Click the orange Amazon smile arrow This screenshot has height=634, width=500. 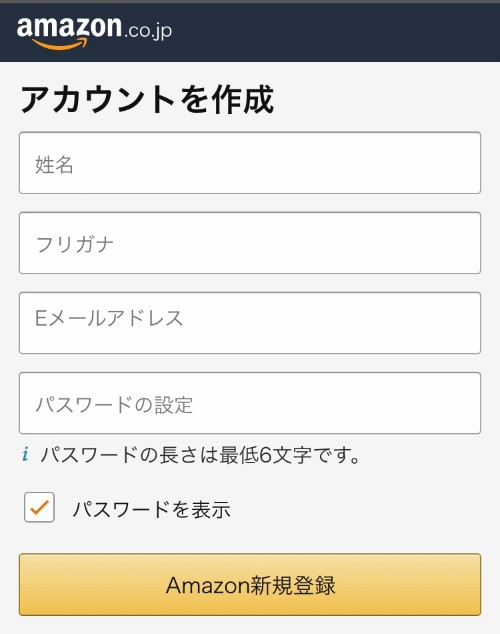tap(59, 44)
